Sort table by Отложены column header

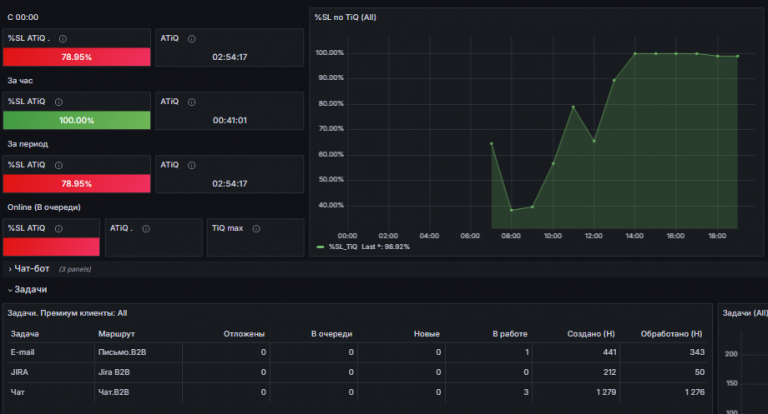pos(244,334)
